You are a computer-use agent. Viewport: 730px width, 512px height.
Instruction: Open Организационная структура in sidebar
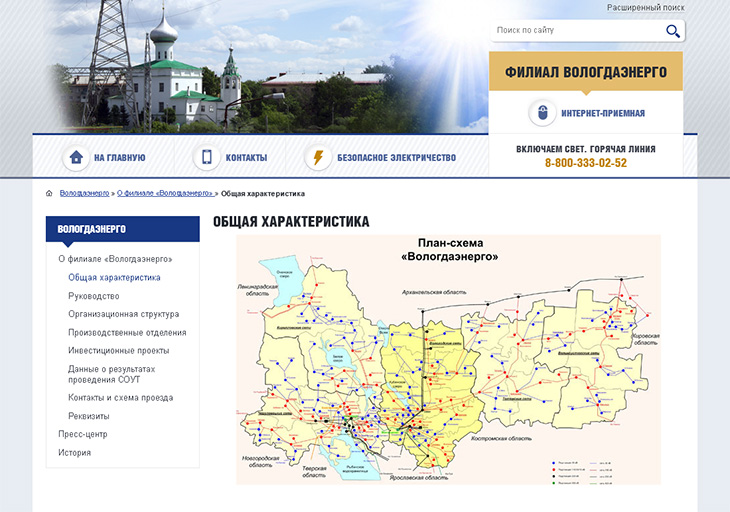pyautogui.click(x=123, y=314)
